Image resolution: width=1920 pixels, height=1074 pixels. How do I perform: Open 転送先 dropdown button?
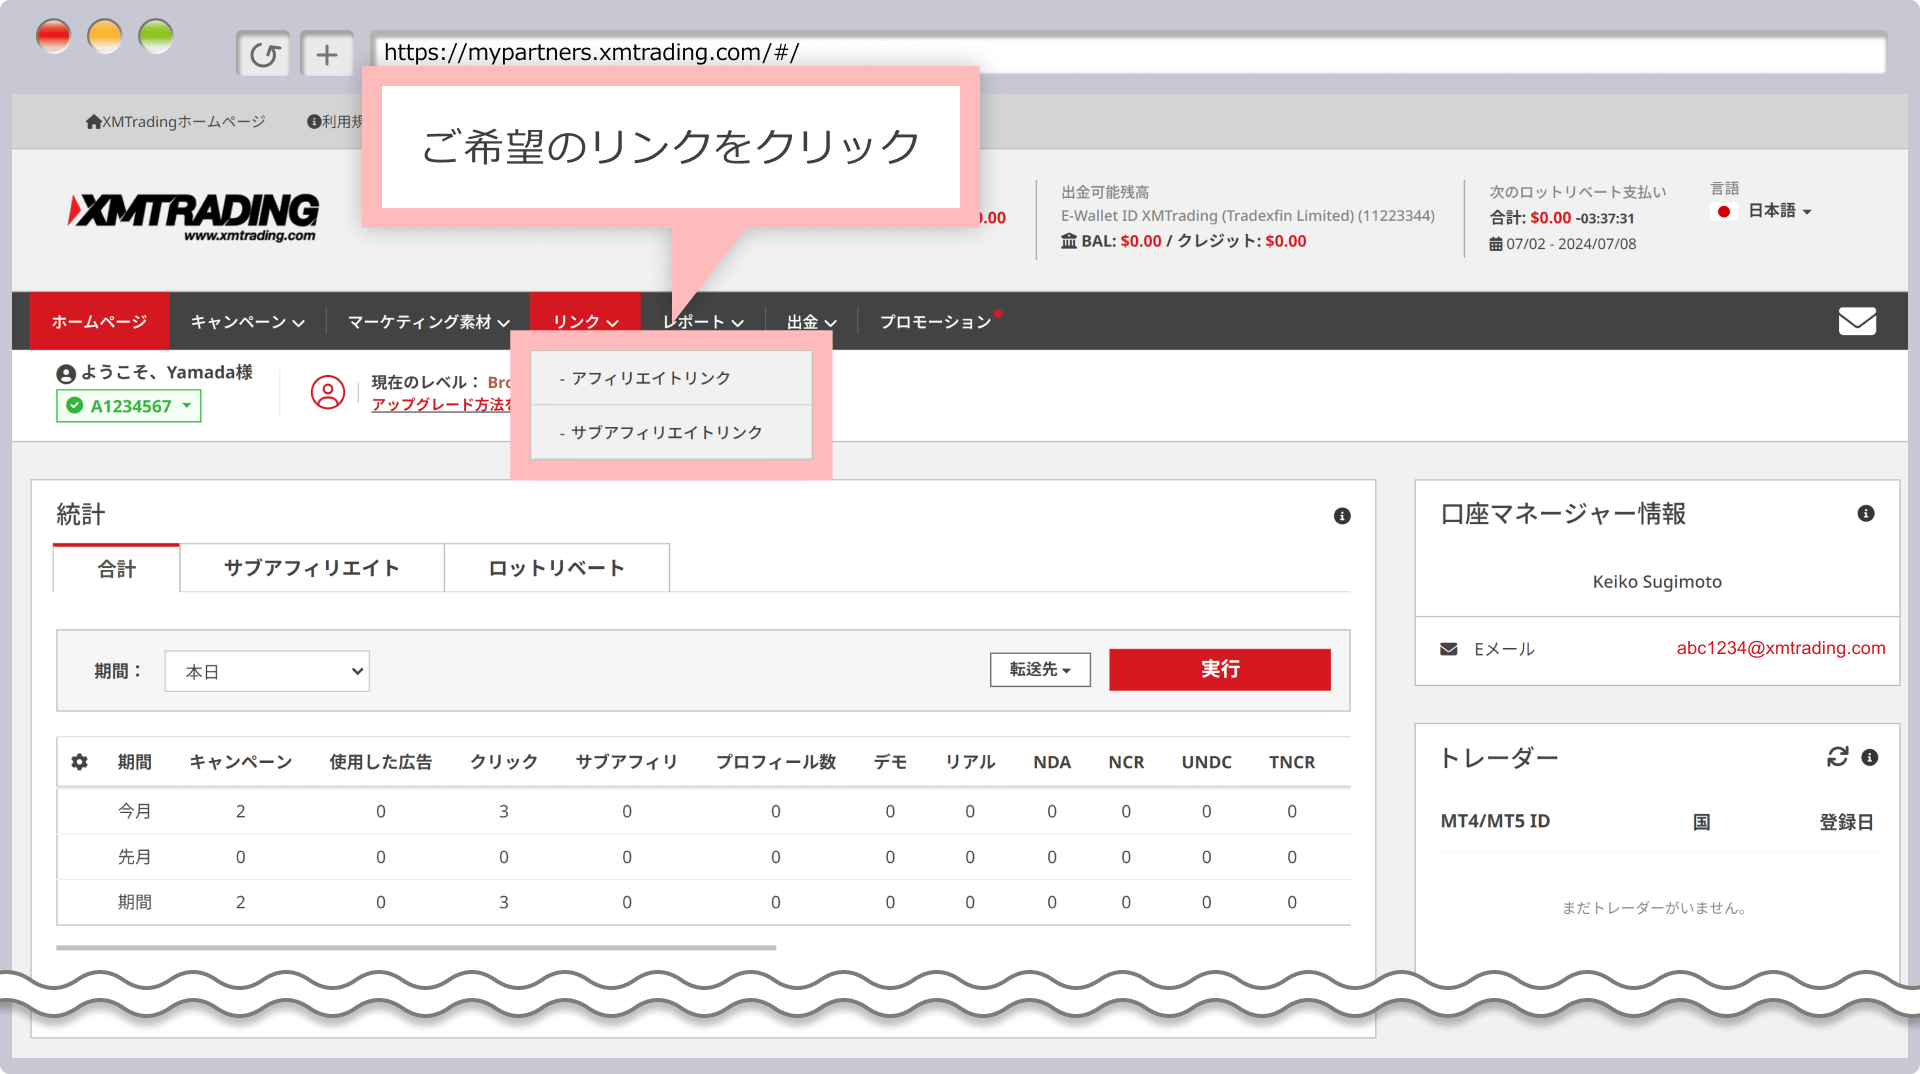(1040, 669)
